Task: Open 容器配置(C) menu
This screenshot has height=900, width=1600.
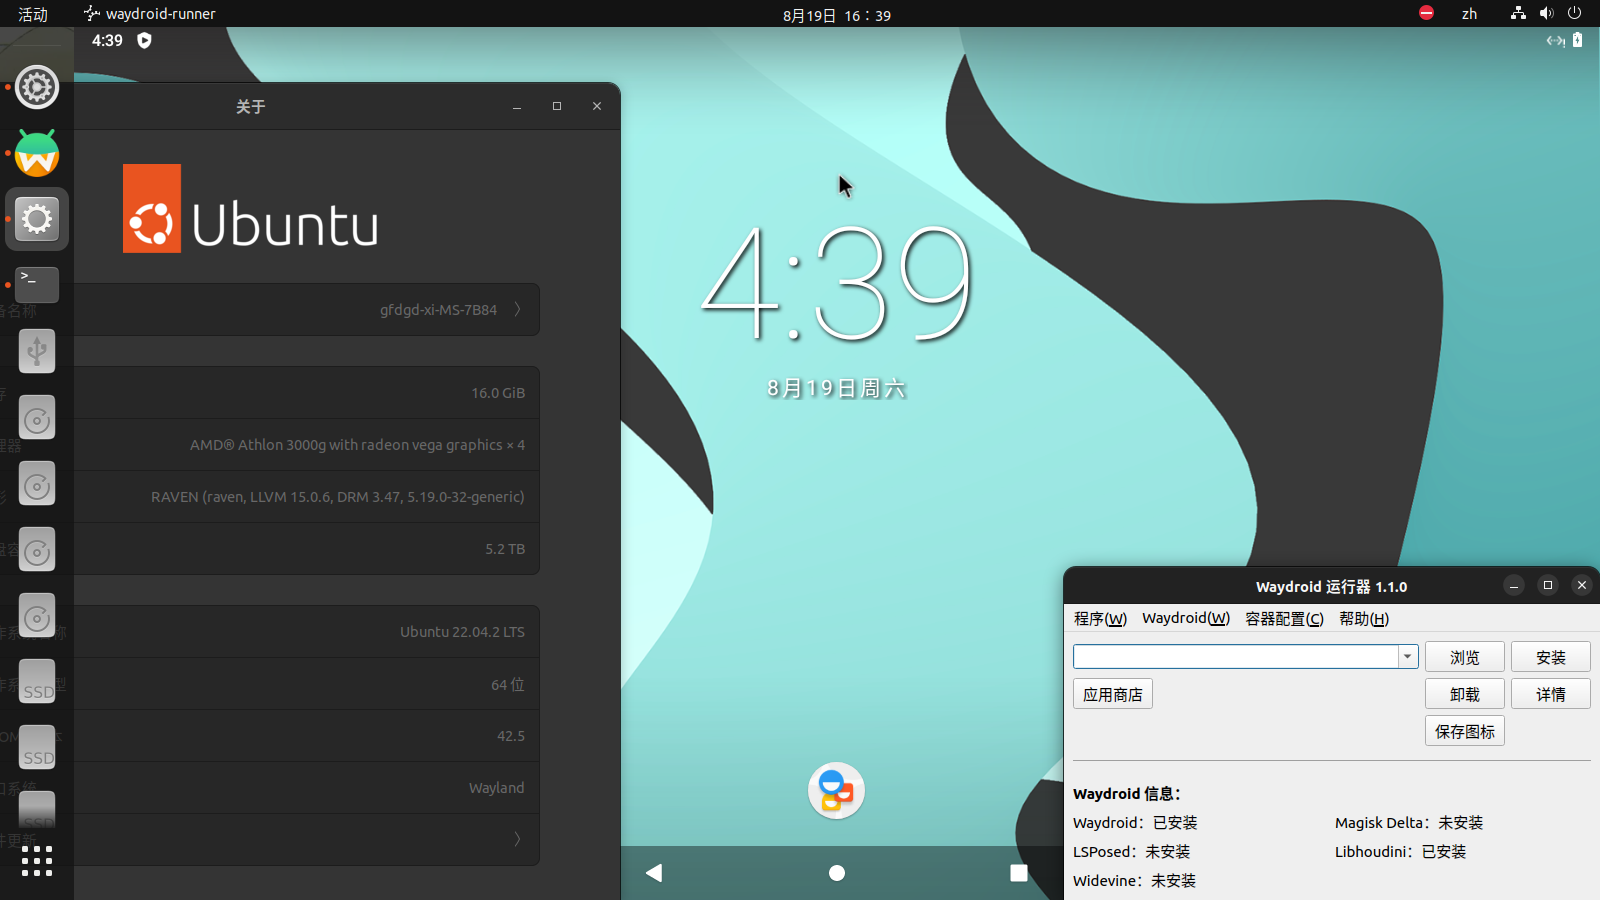Action: (1284, 618)
